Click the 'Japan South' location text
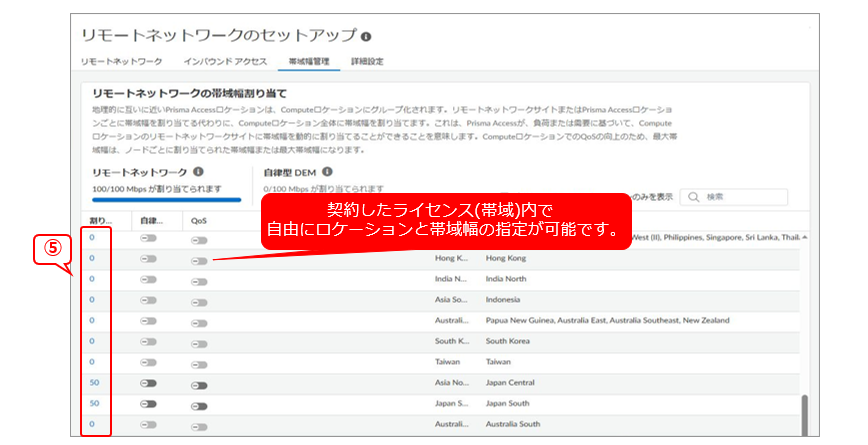Screen dimensions: 868x445 (x=507, y=403)
